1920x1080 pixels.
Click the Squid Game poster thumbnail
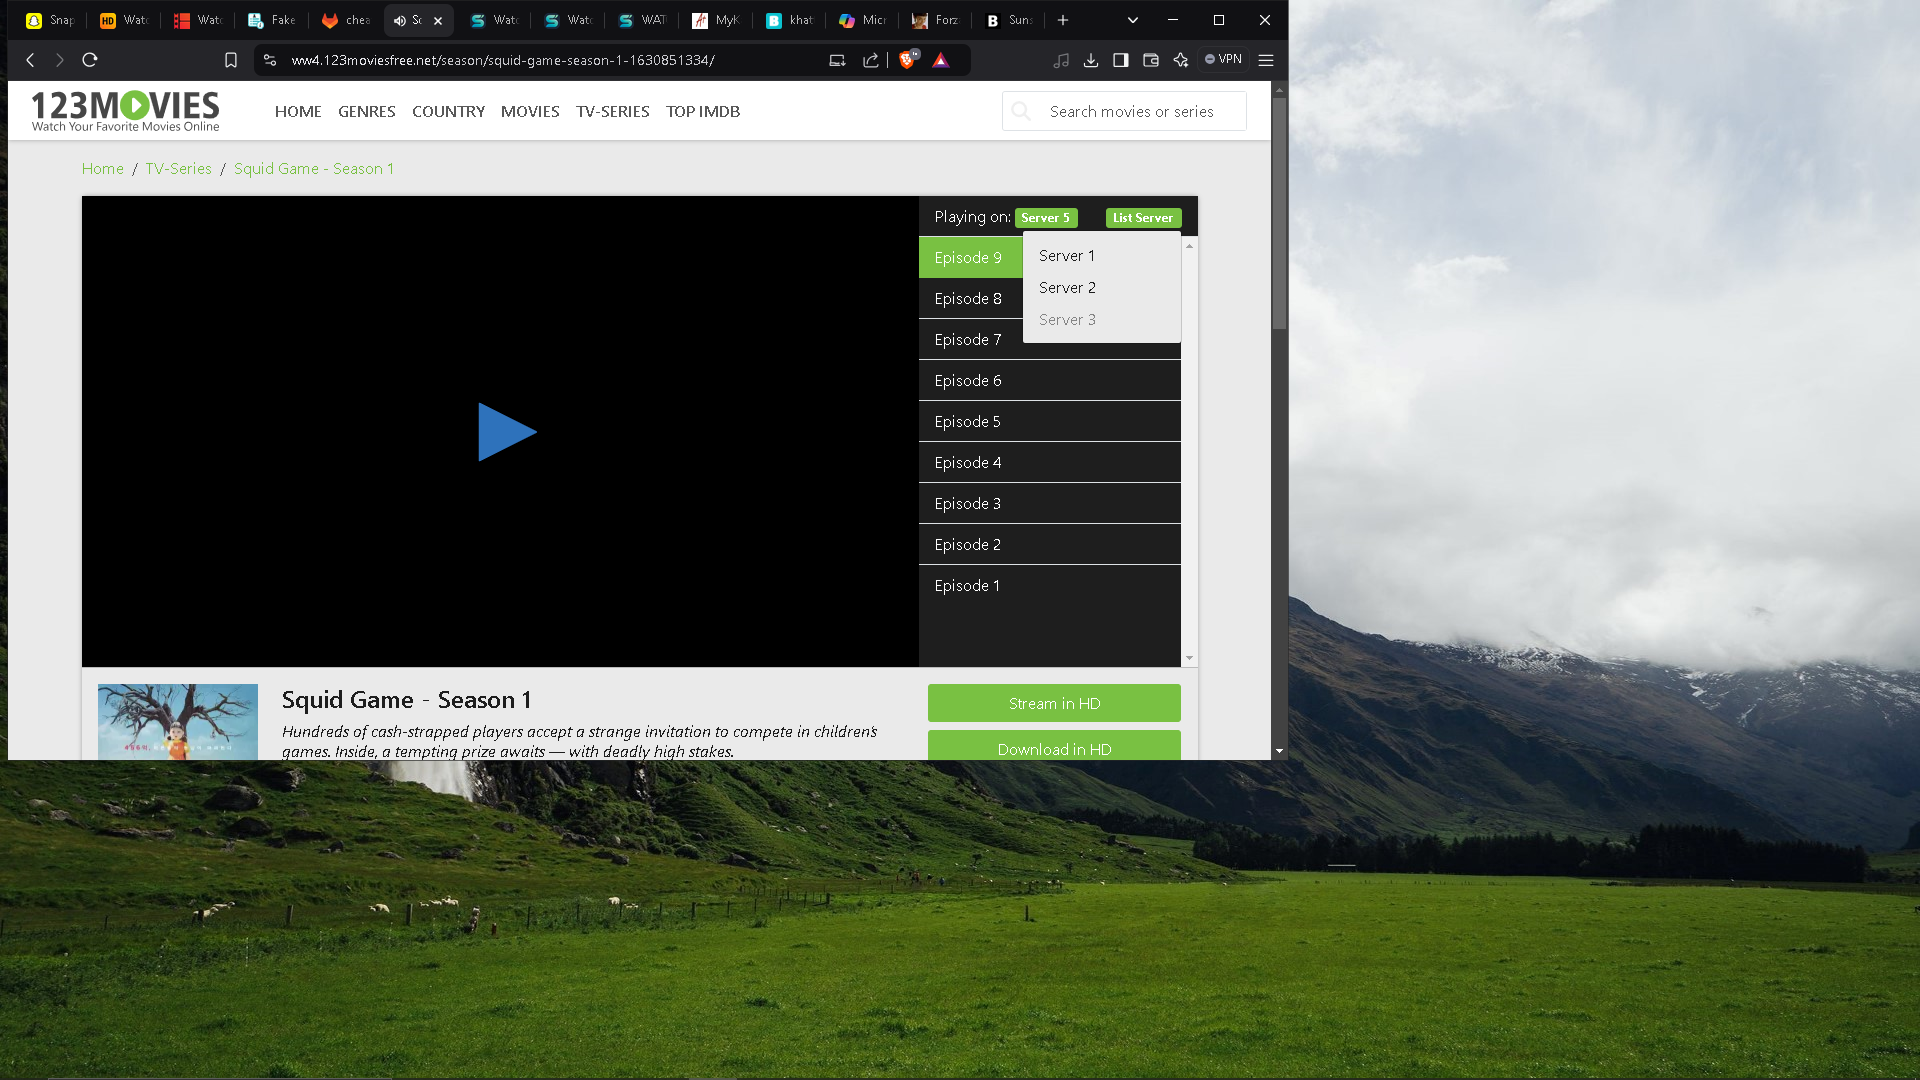click(x=178, y=722)
